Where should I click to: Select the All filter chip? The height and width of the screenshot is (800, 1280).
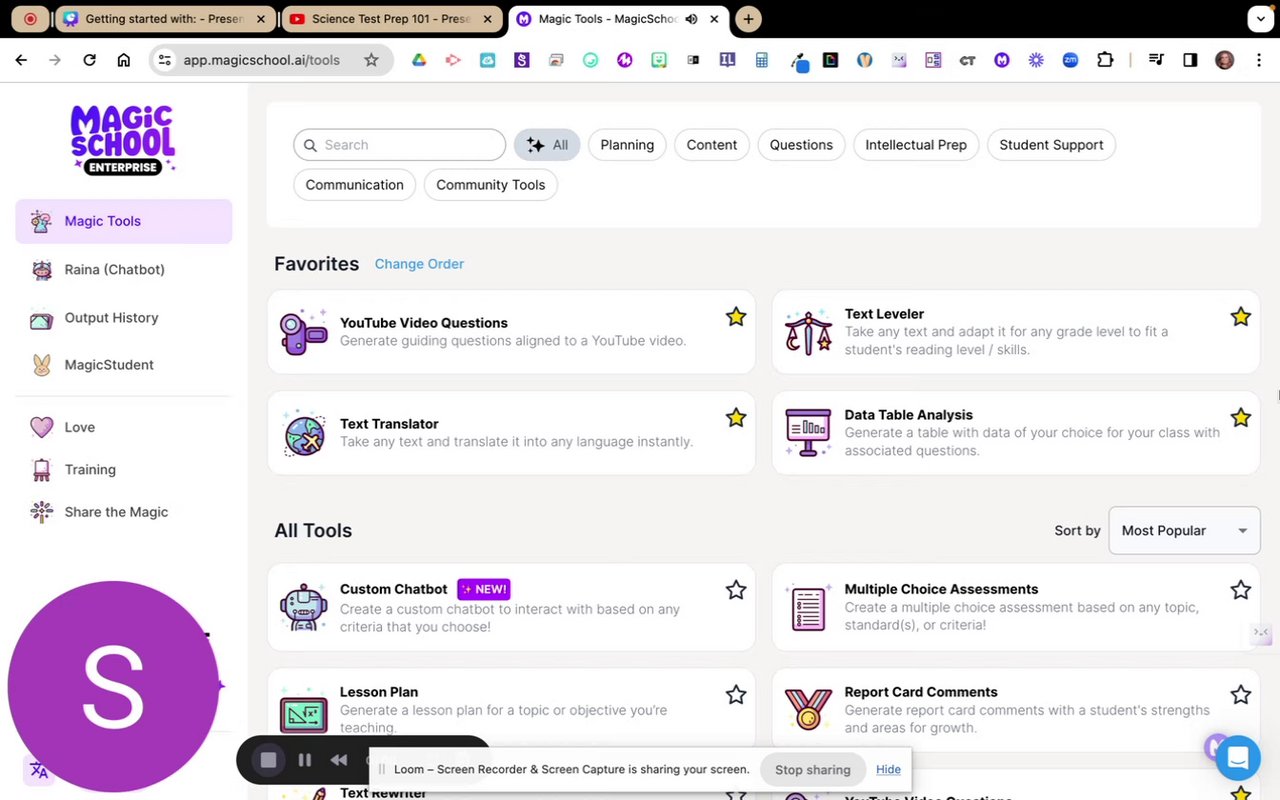pos(547,145)
